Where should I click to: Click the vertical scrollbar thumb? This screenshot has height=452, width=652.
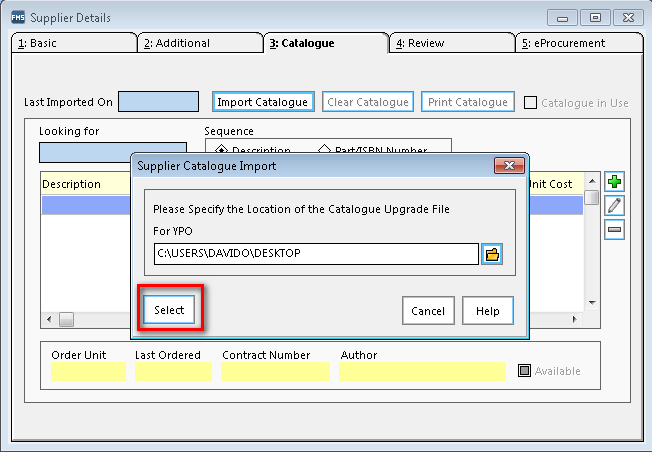(592, 198)
